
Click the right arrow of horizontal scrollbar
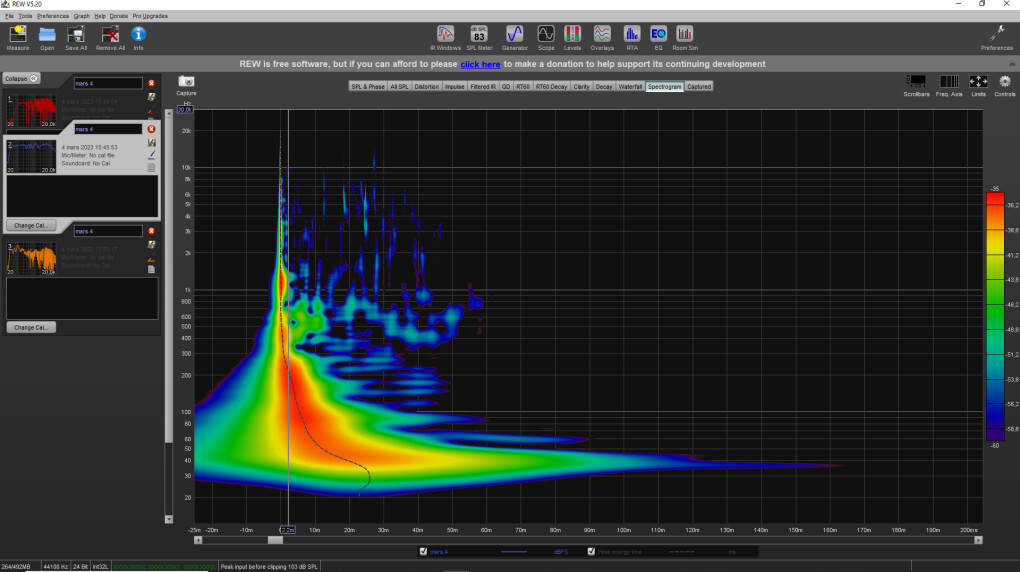pos(978,540)
